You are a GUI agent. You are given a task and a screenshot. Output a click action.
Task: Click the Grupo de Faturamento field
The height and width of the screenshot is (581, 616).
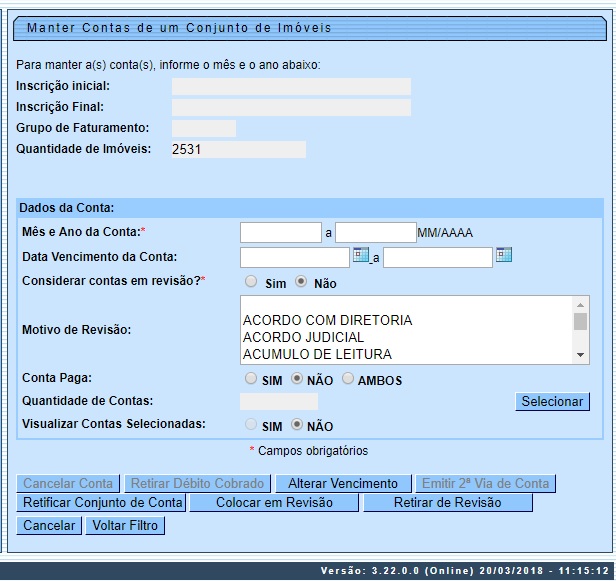(x=204, y=128)
